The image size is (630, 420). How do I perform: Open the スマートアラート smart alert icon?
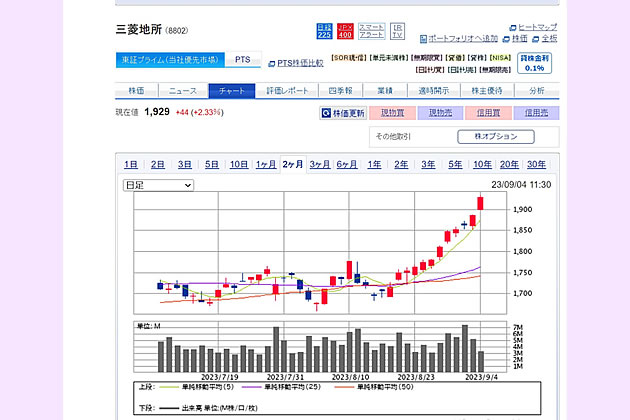[x=371, y=32]
